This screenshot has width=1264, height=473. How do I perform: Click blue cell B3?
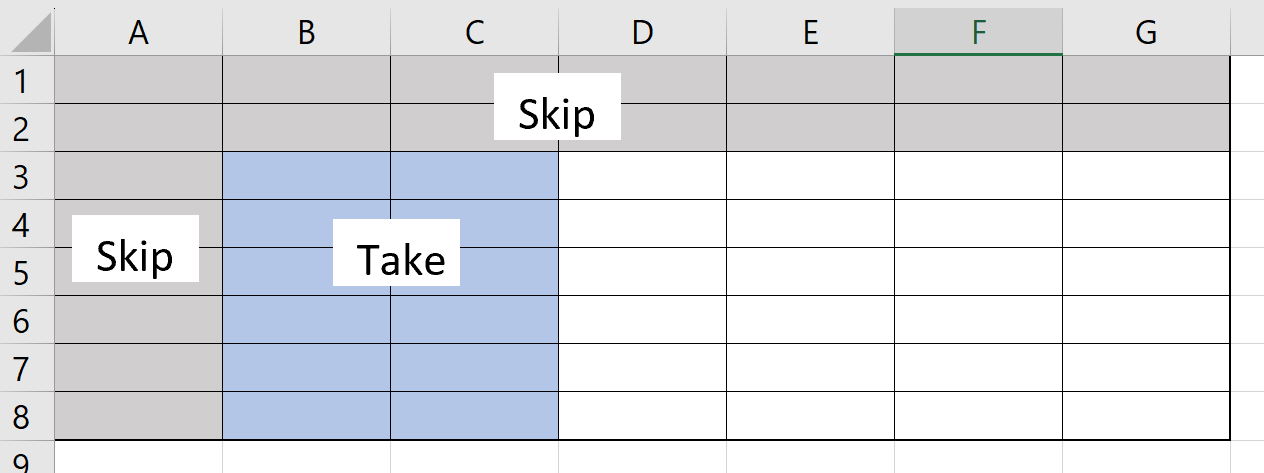[x=307, y=176]
